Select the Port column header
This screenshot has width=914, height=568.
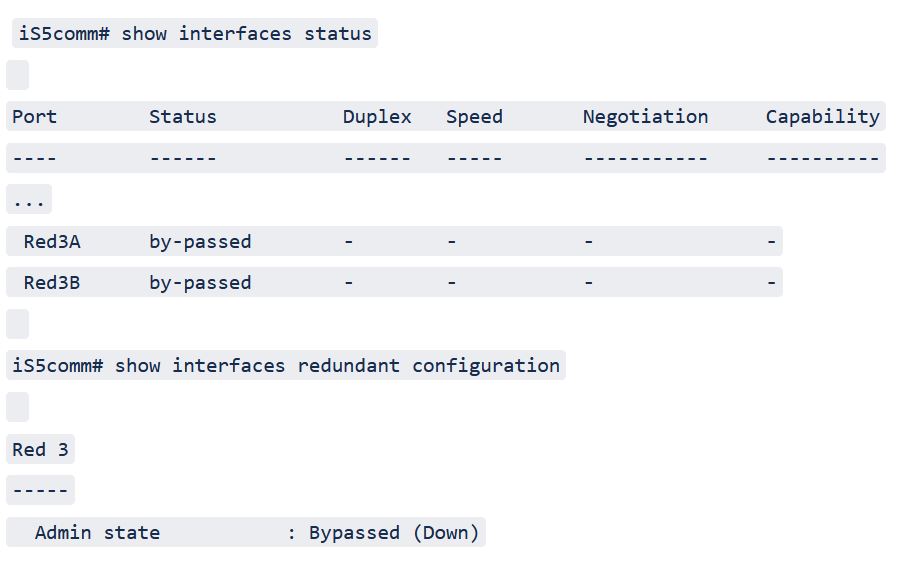pyautogui.click(x=34, y=117)
